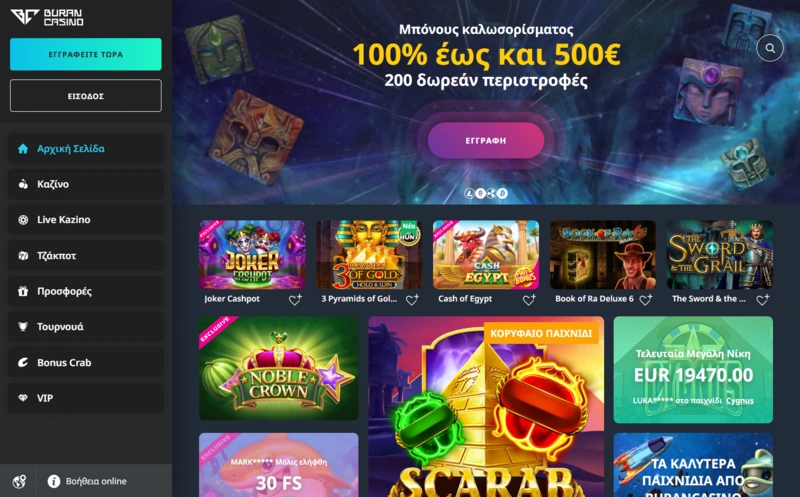The height and width of the screenshot is (497, 800).
Task: Click the ΕΓΓΡΑΦΕΙΤΕ ΤΩΡΑ button
Action: click(x=86, y=54)
